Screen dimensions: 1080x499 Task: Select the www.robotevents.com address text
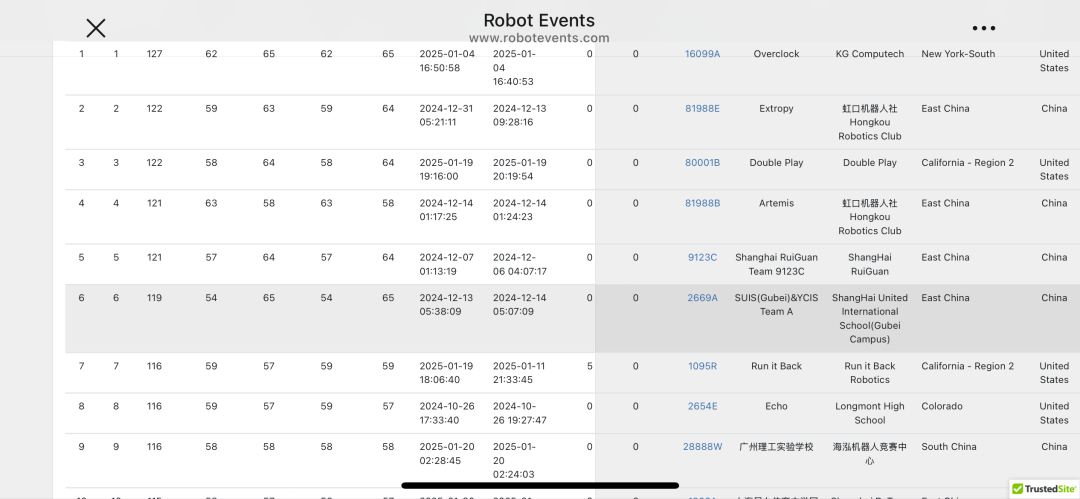(x=539, y=39)
